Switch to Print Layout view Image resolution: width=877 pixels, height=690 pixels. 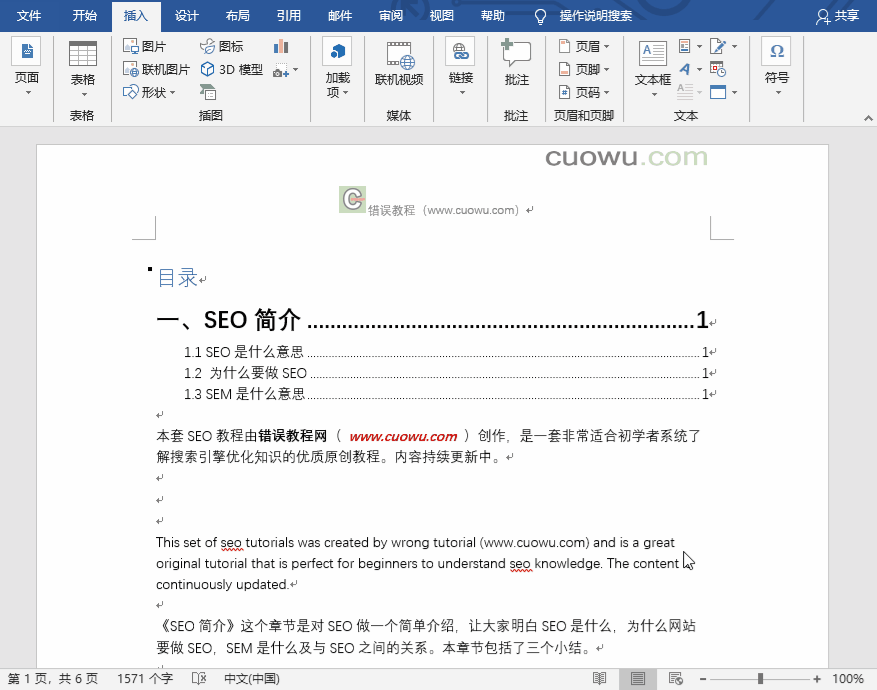(638, 679)
